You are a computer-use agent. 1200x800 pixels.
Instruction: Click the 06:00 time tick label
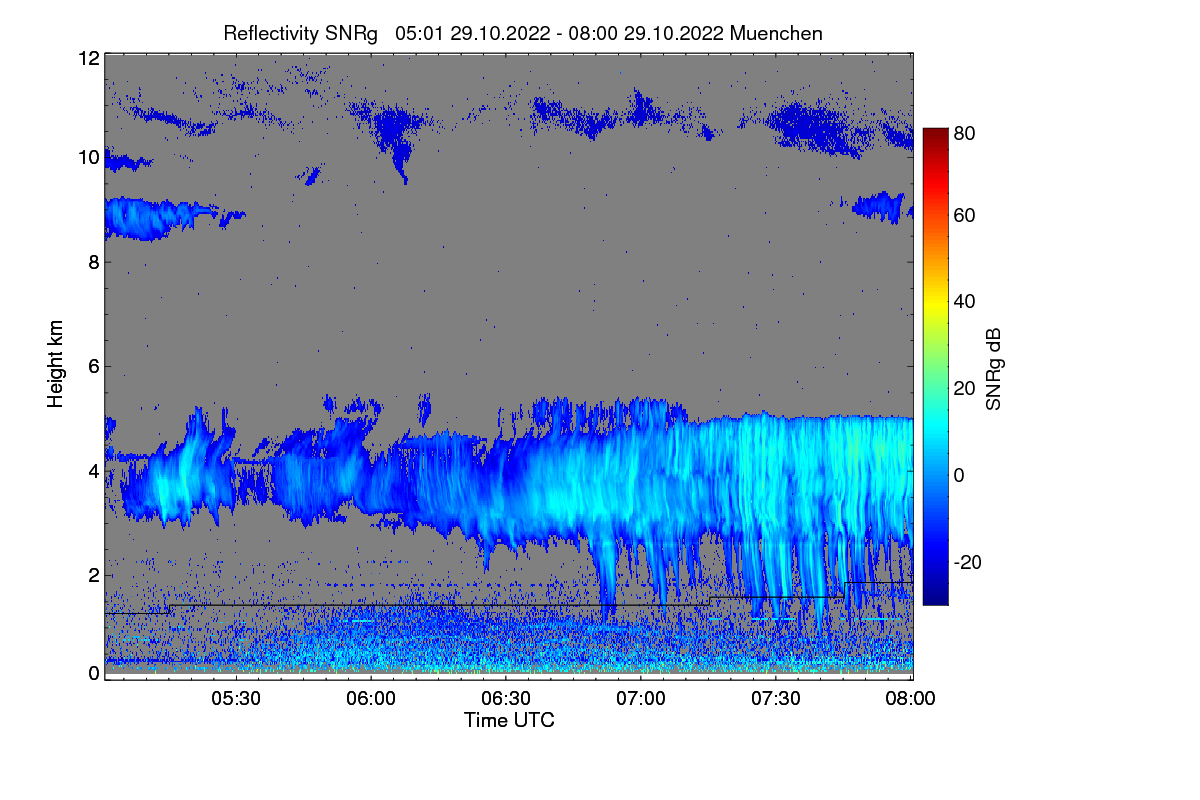click(x=371, y=699)
